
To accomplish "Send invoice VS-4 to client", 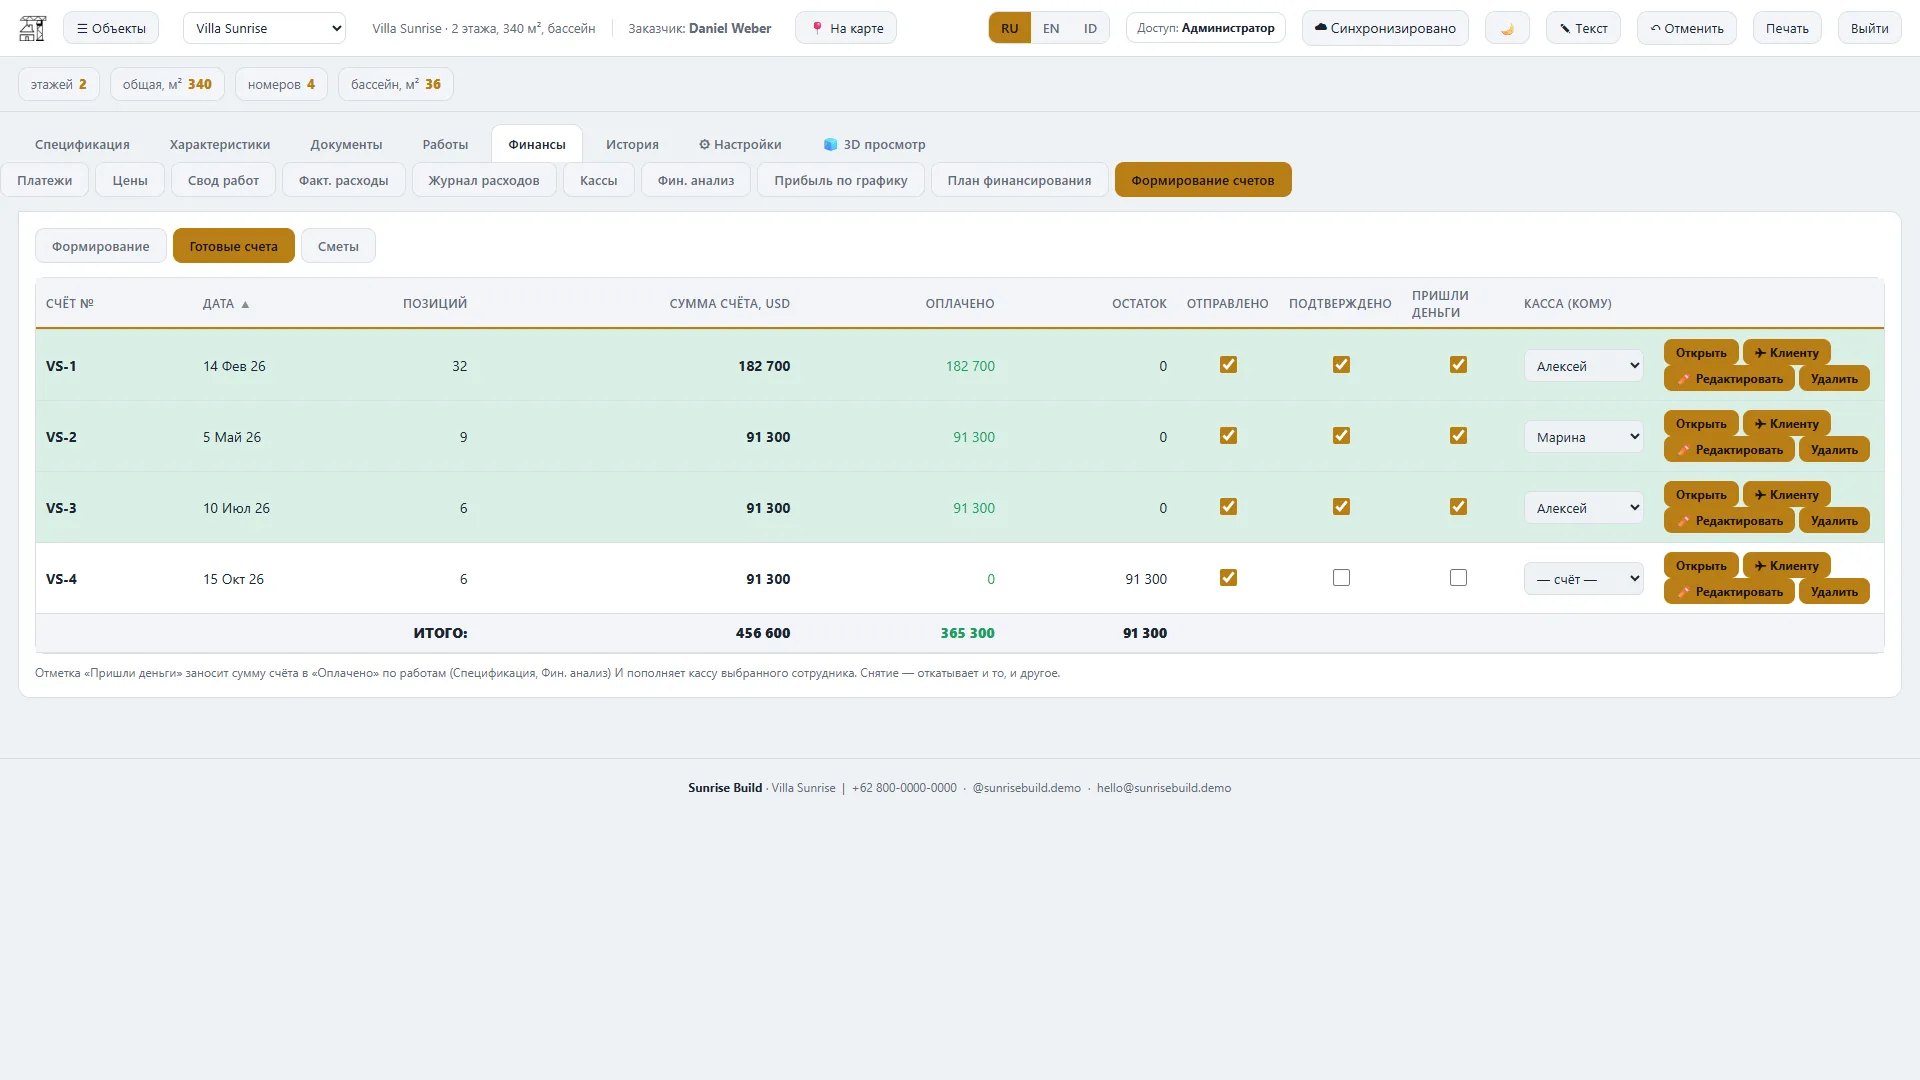I will click(1786, 565).
